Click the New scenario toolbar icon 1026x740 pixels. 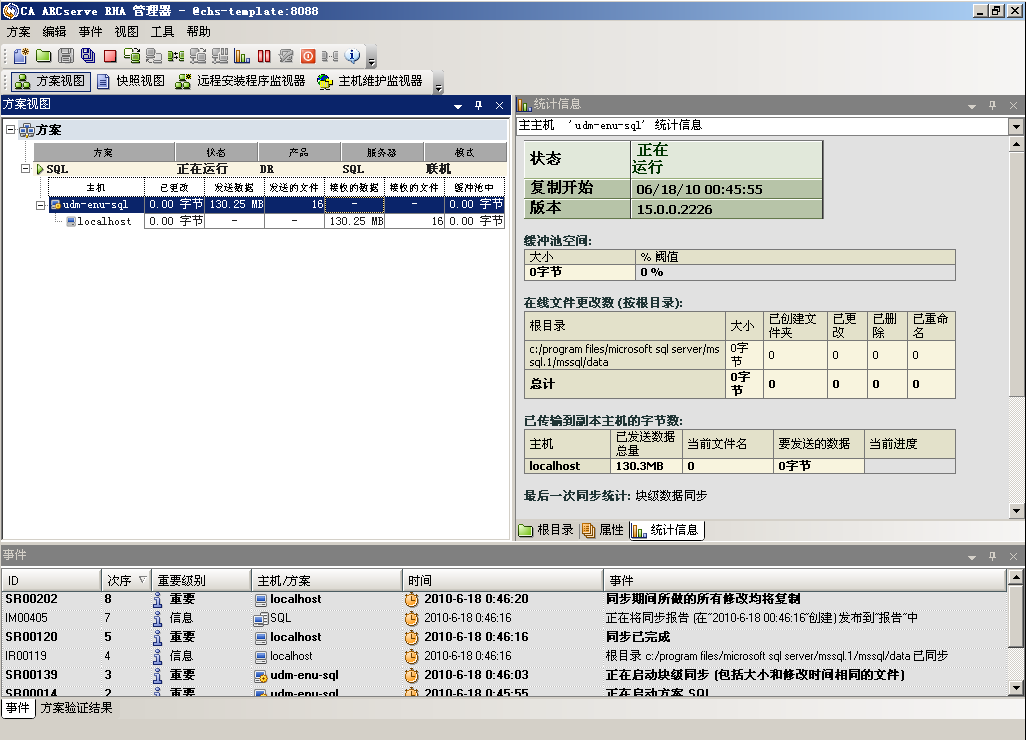tap(20, 56)
